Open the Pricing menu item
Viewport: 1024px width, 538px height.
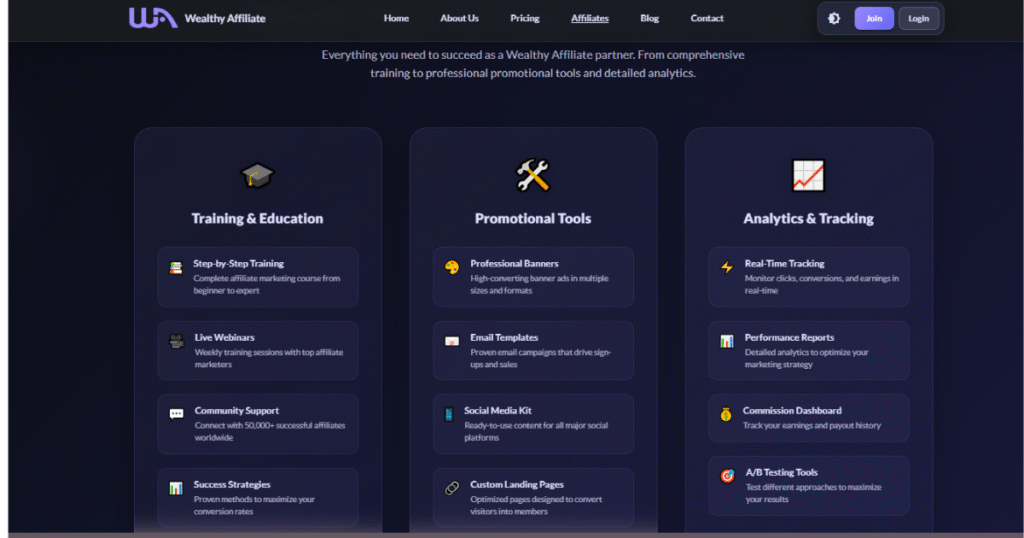click(x=524, y=18)
